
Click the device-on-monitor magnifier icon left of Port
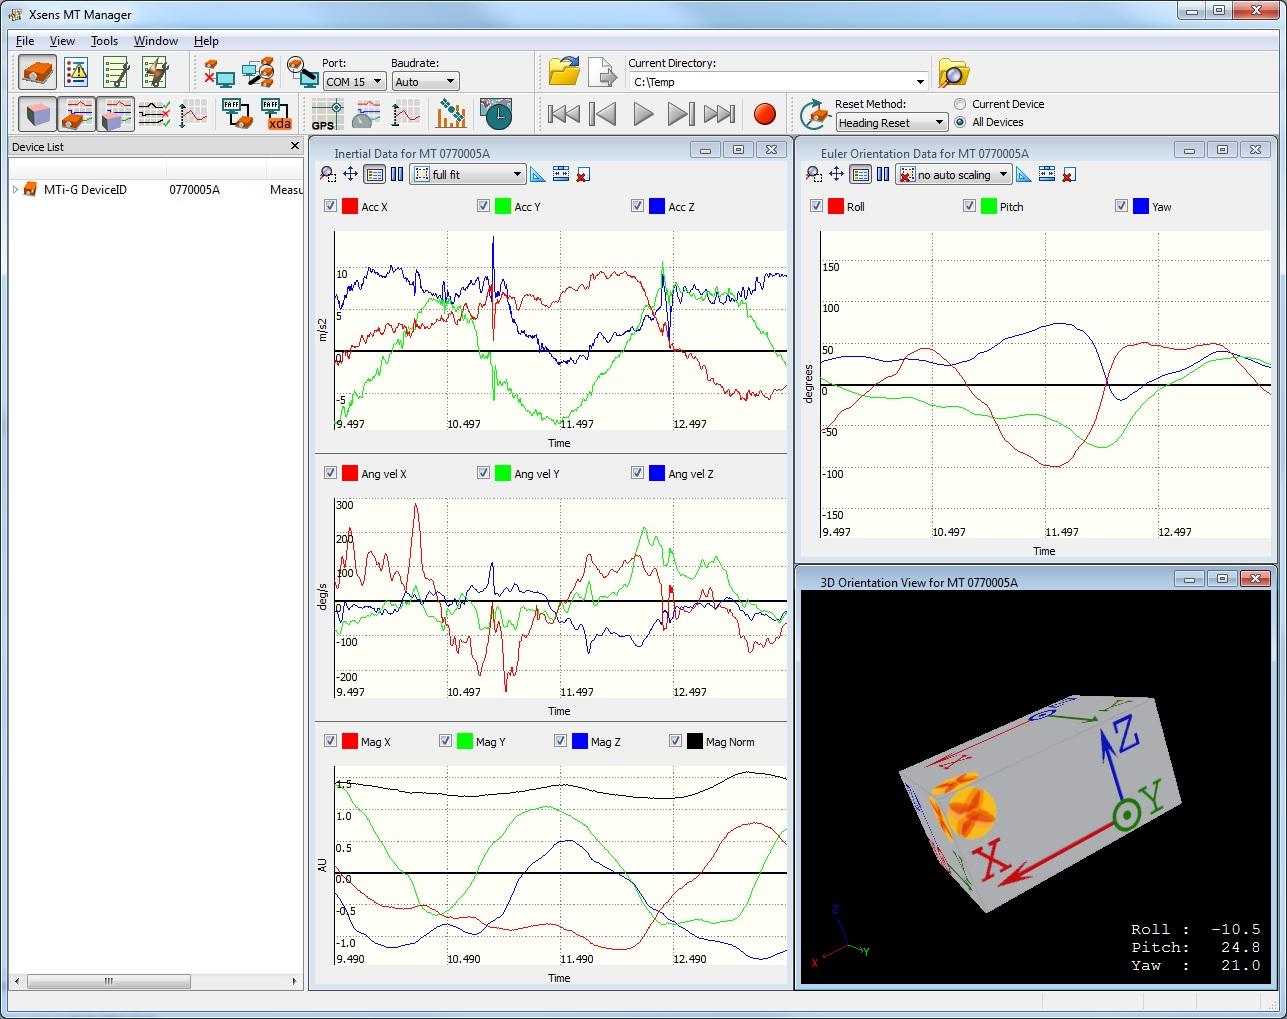pyautogui.click(x=302, y=73)
